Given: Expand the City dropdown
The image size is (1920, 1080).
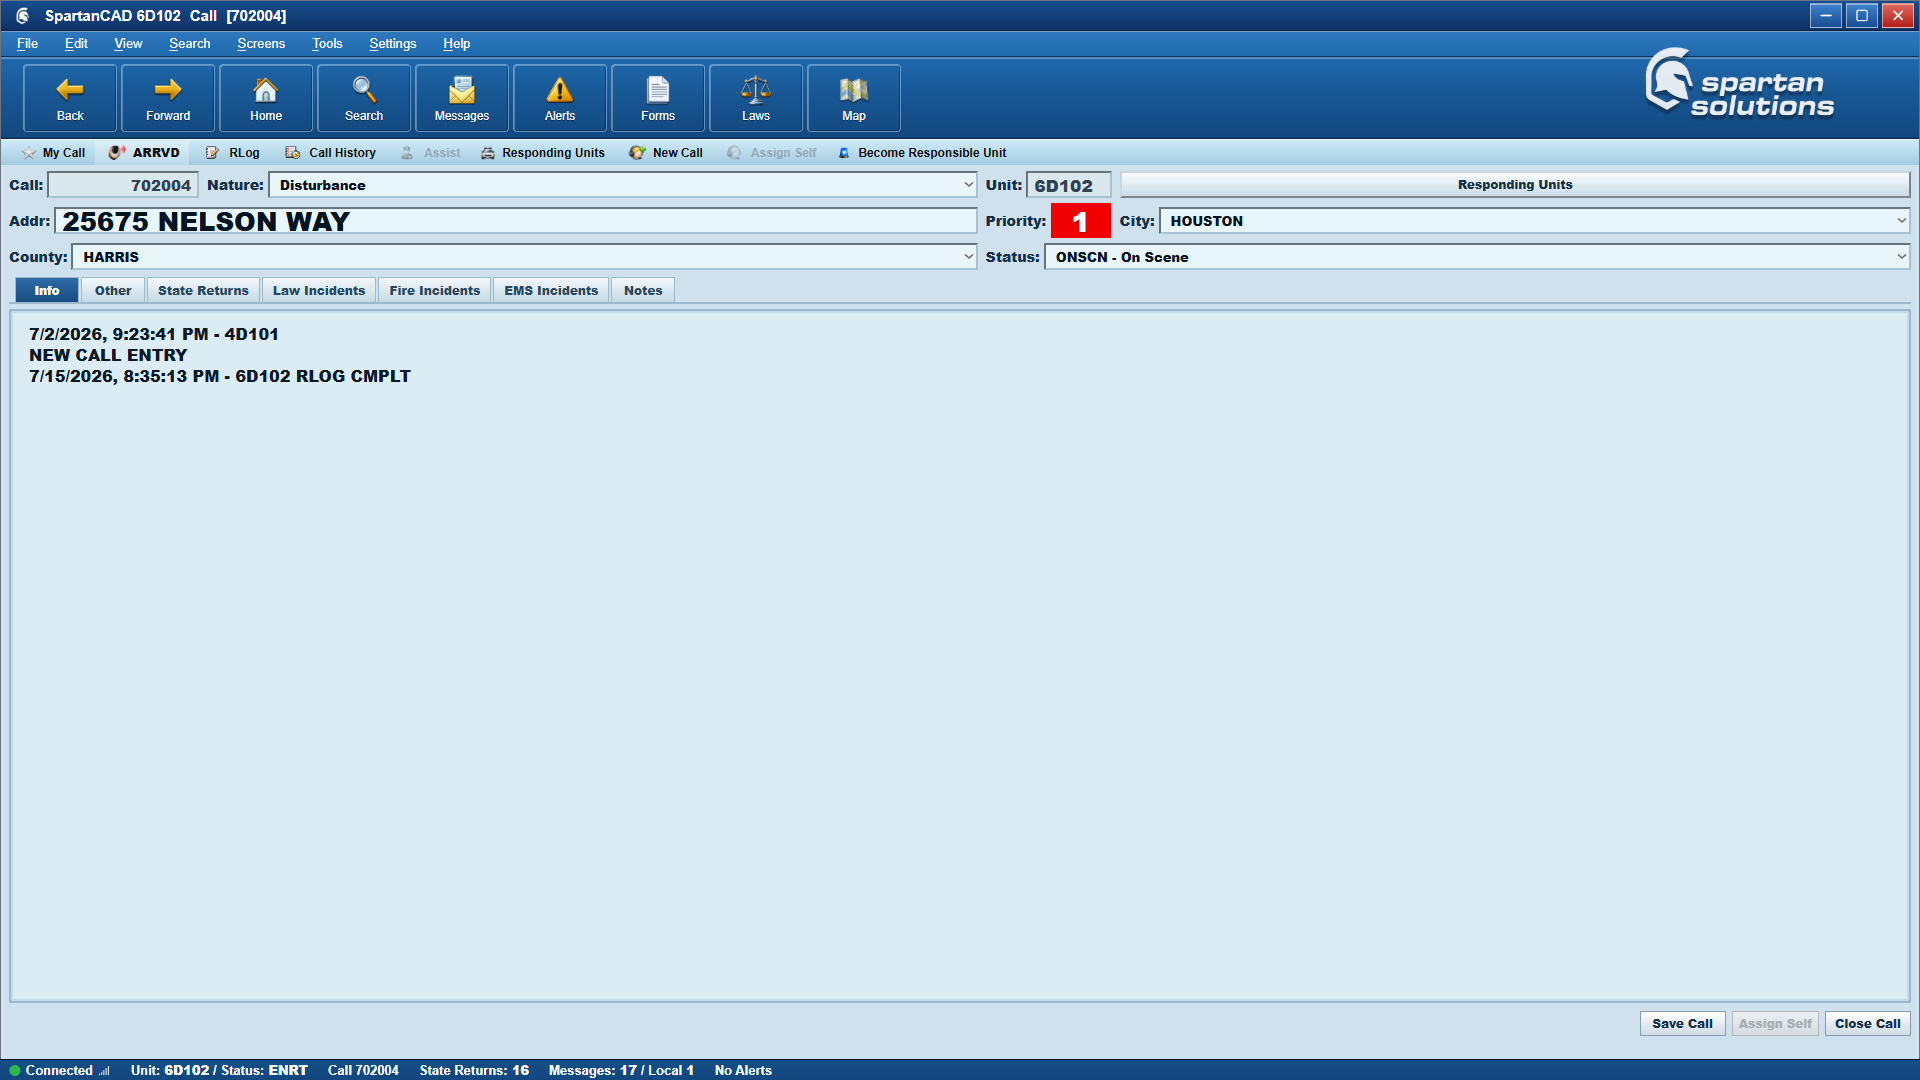Looking at the screenshot, I should [1901, 221].
